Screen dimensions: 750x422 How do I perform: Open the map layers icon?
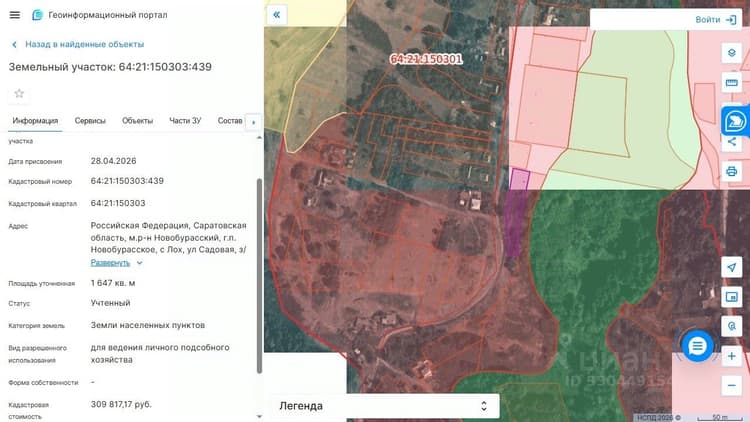click(x=731, y=53)
